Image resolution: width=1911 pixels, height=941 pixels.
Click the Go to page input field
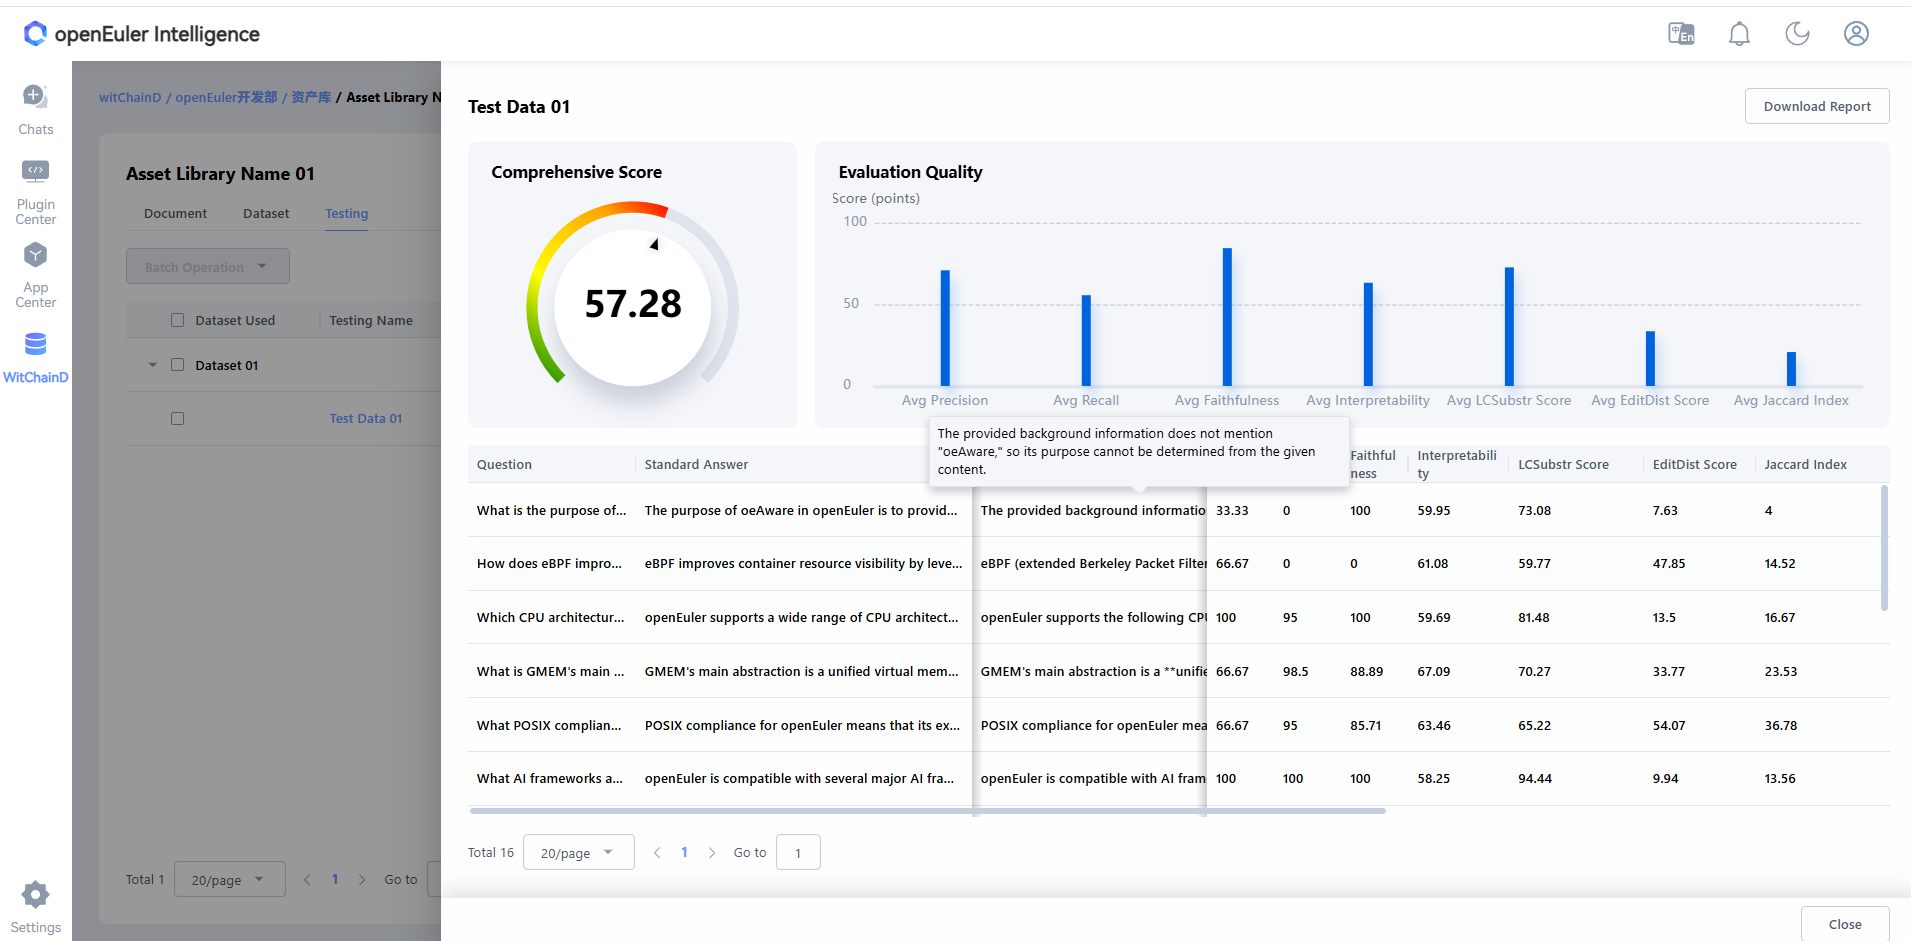pyautogui.click(x=798, y=853)
